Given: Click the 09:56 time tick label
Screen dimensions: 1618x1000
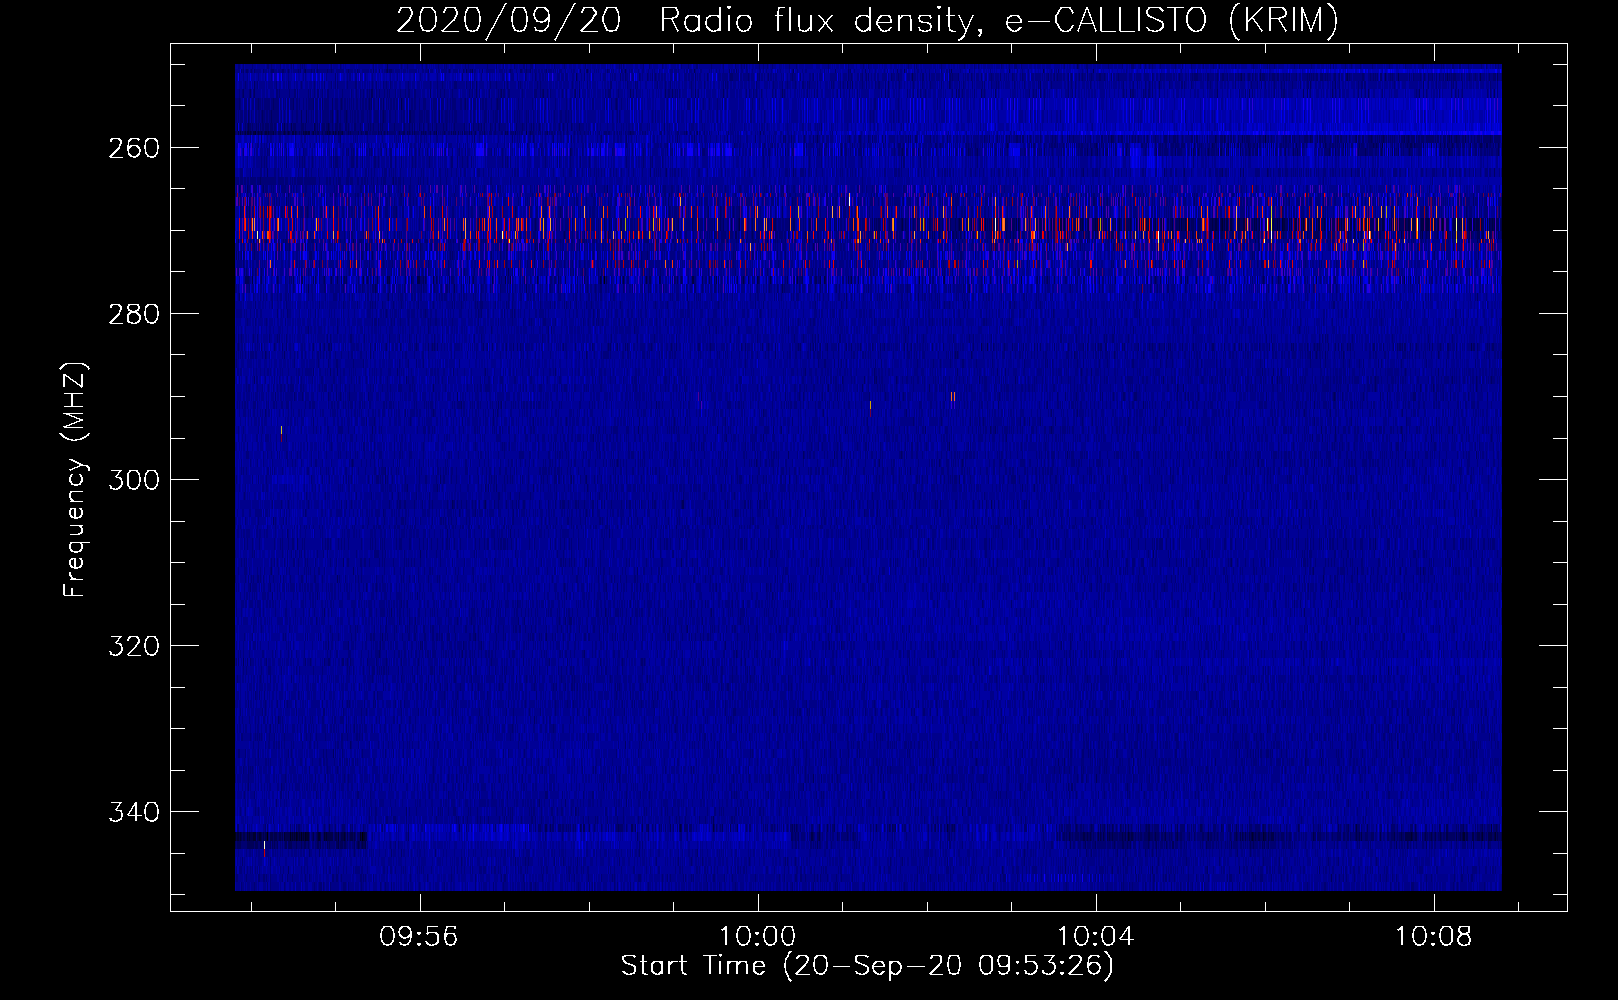Looking at the screenshot, I should tap(419, 936).
